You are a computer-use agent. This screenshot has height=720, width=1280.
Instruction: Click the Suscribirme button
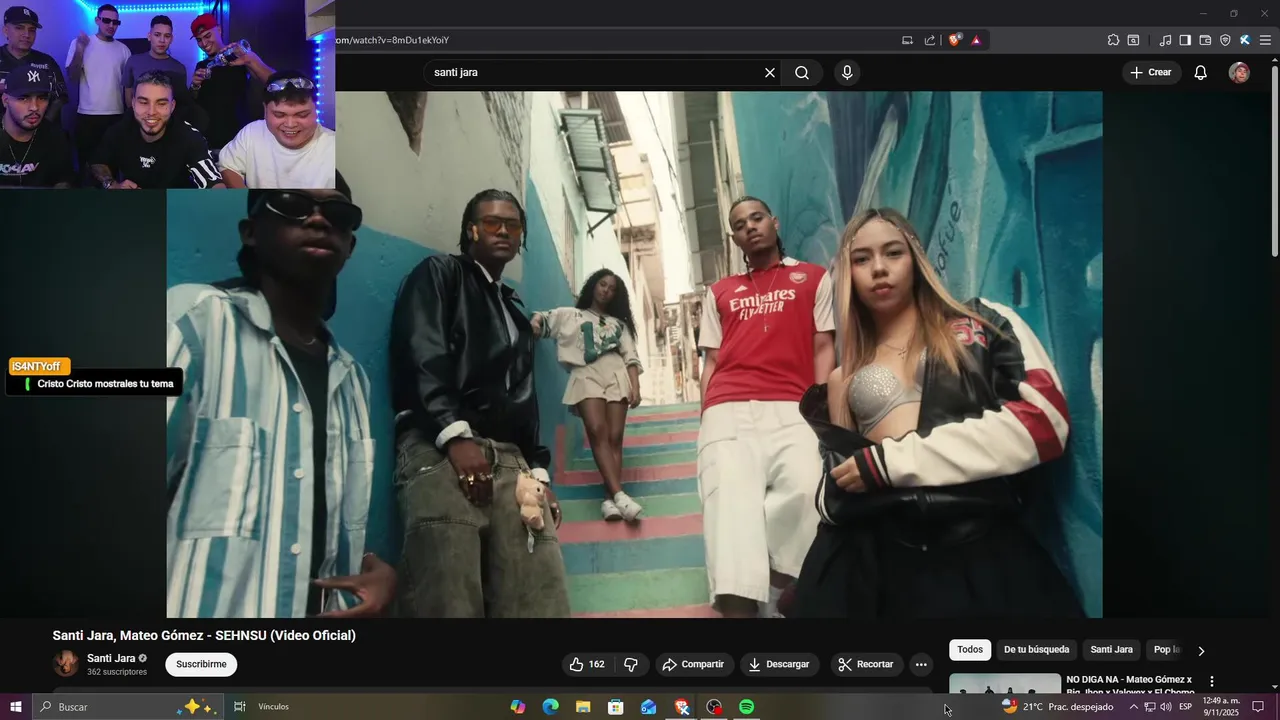click(x=201, y=664)
